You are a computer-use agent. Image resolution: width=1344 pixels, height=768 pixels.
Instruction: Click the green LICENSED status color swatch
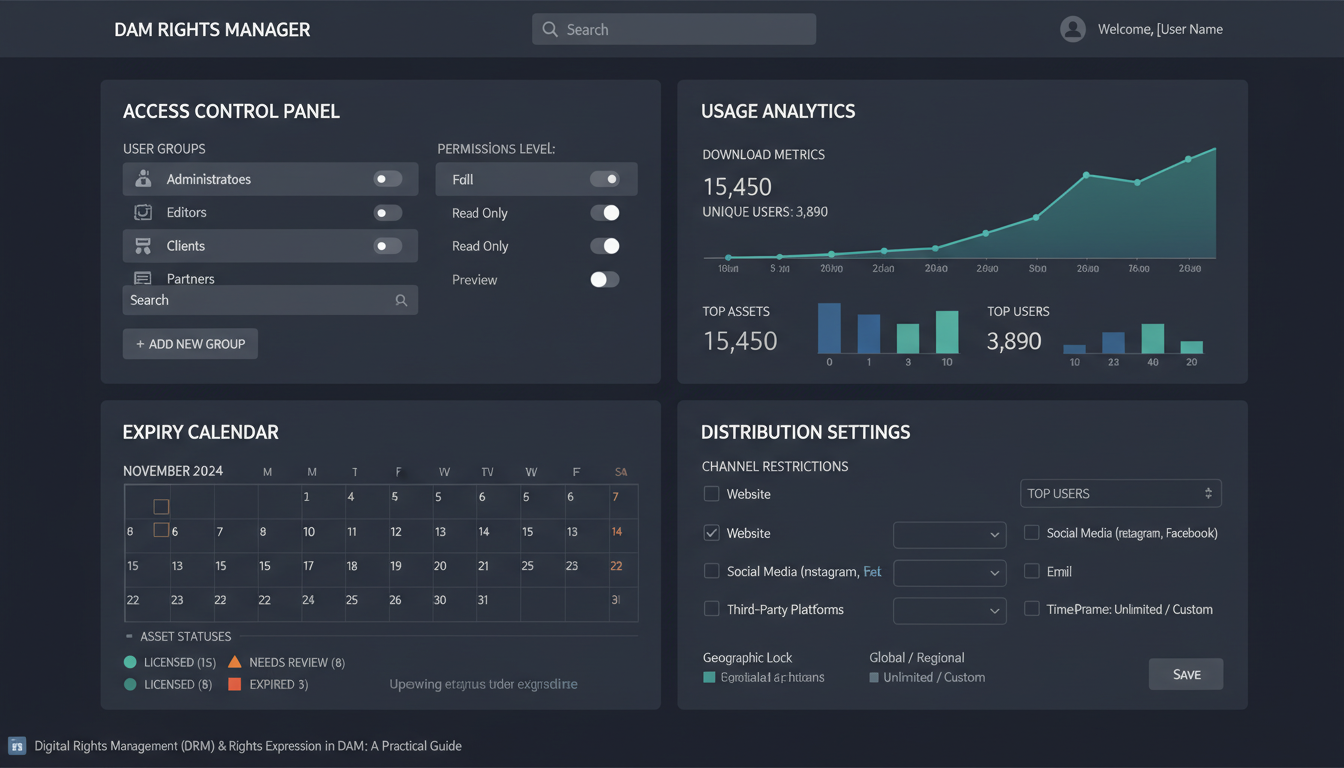point(131,662)
